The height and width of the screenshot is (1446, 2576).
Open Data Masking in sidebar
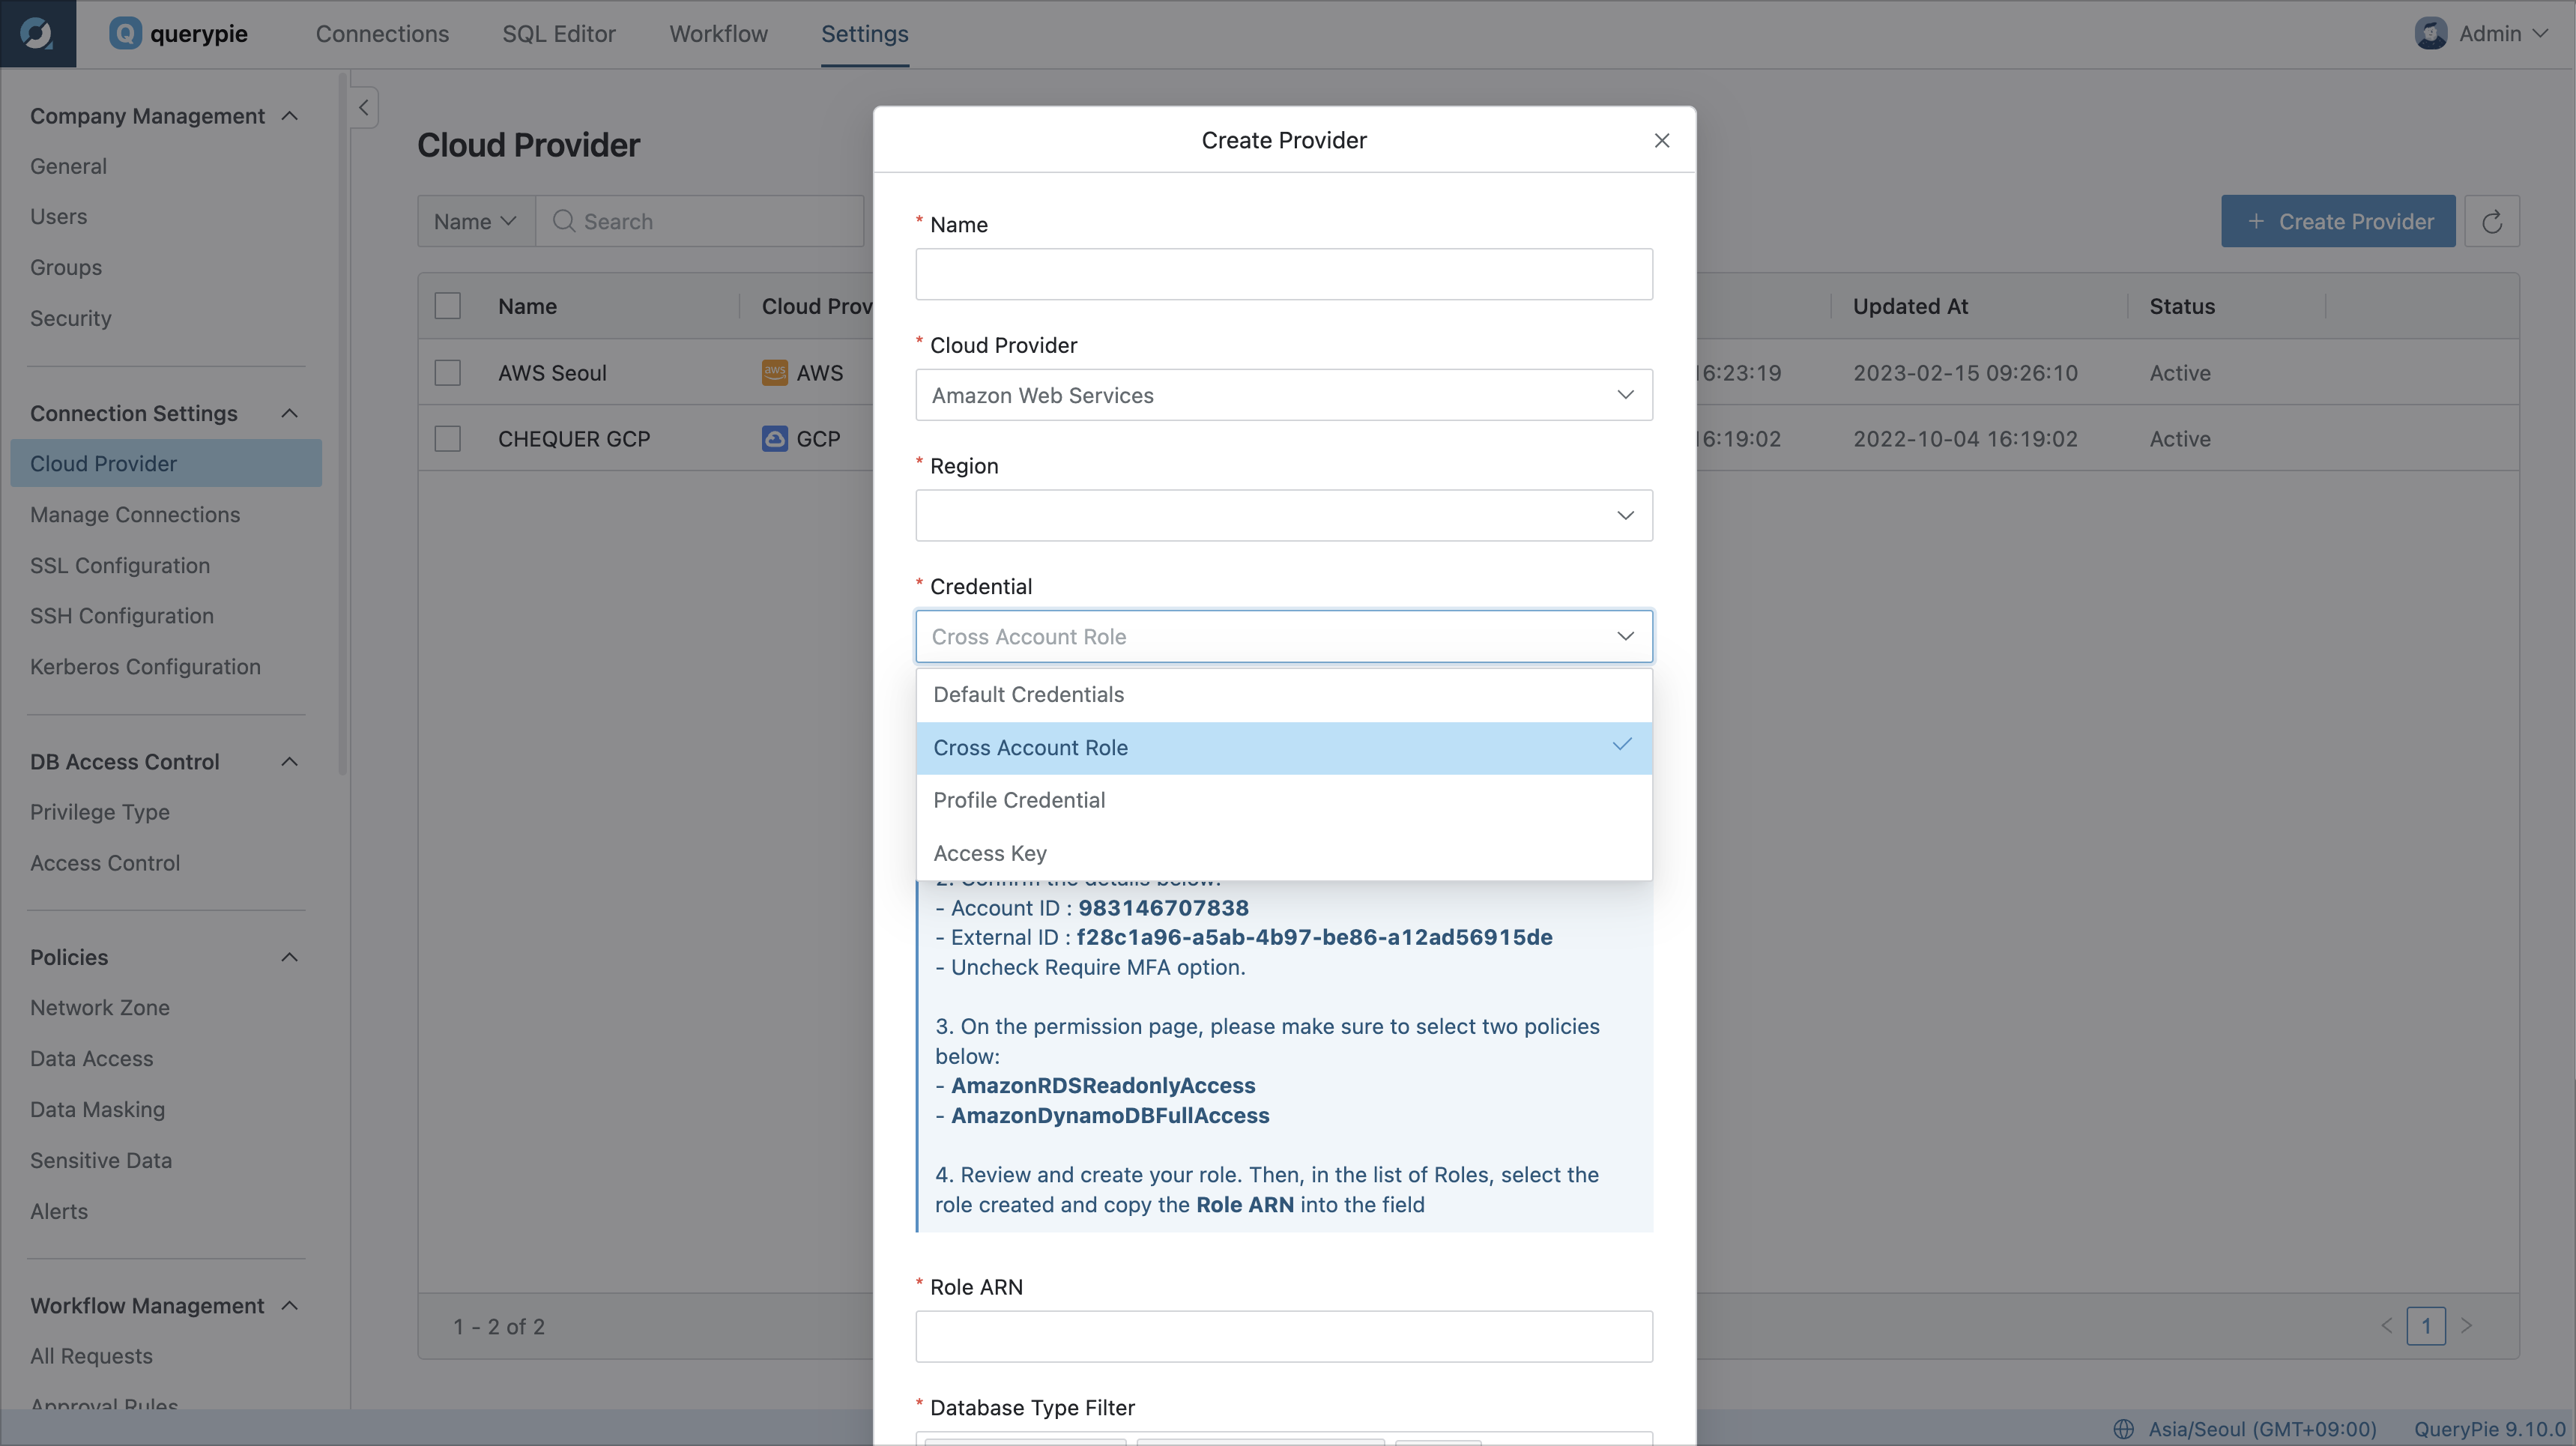point(97,1110)
